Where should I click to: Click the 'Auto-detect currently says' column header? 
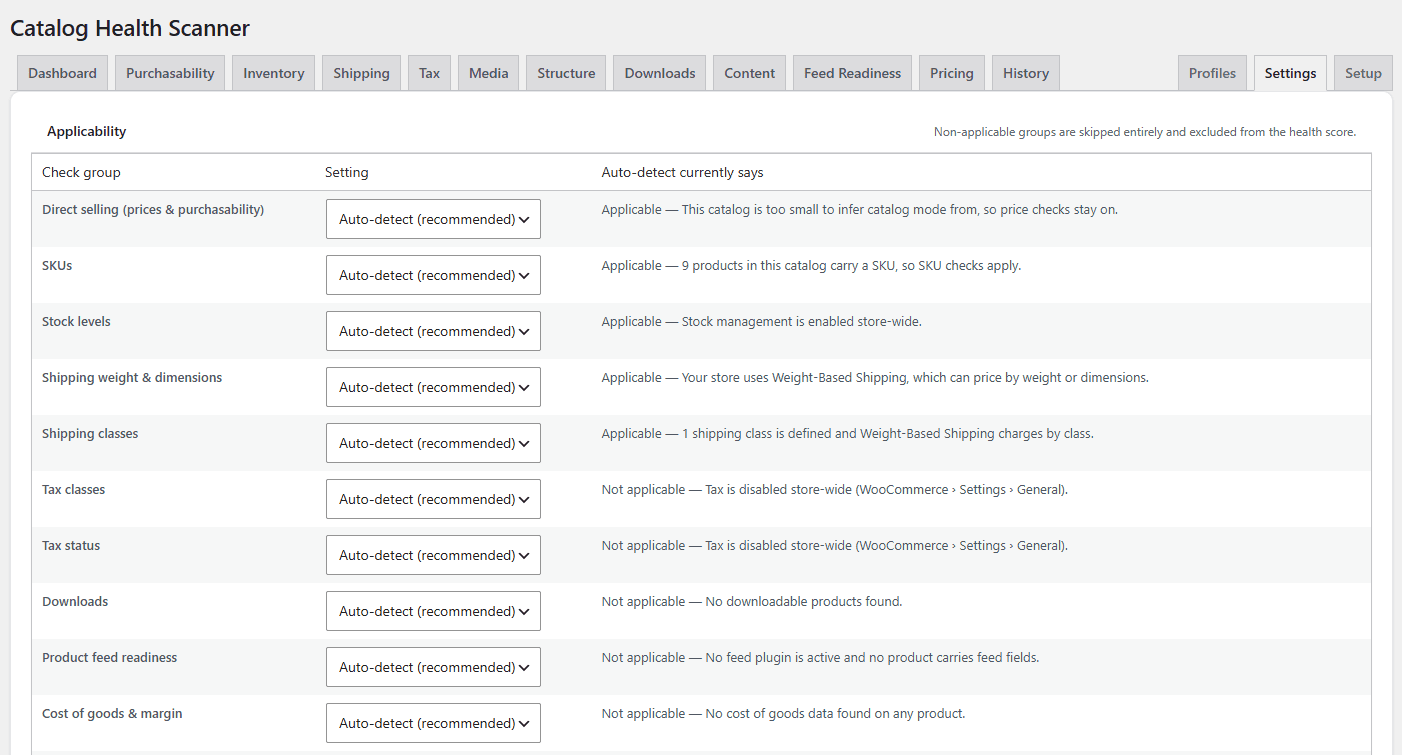(x=682, y=172)
